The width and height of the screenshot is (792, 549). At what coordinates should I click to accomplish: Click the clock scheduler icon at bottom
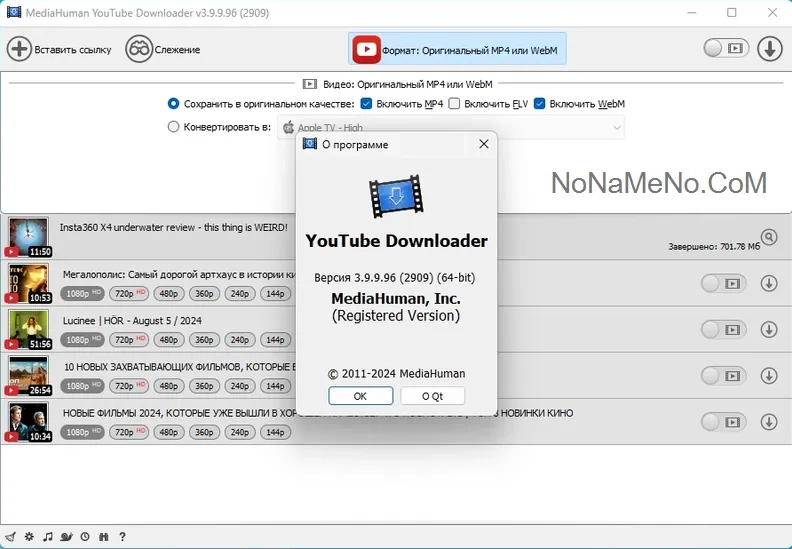click(x=85, y=537)
